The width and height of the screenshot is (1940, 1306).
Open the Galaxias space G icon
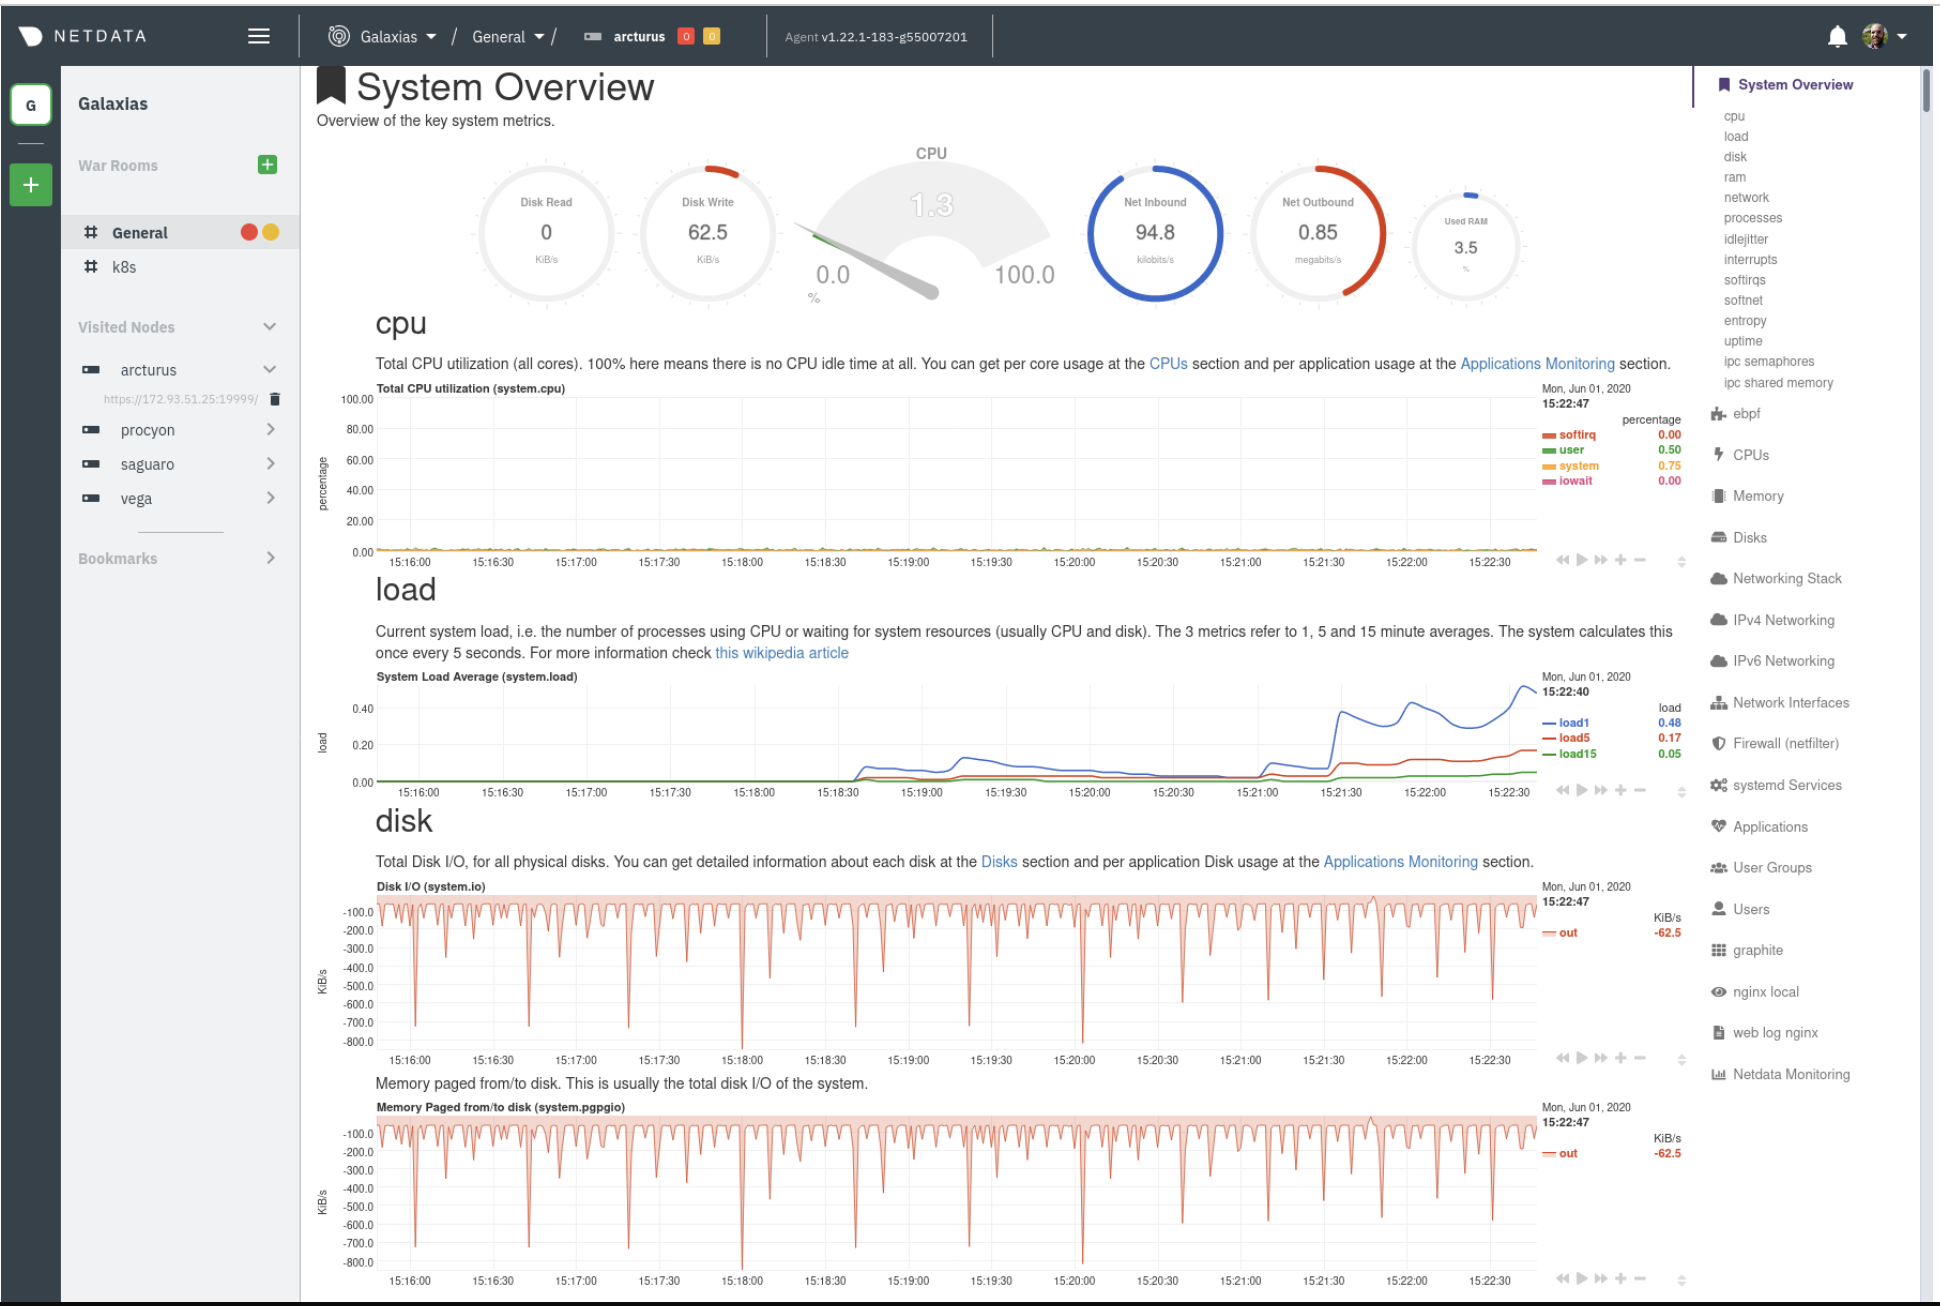point(31,105)
